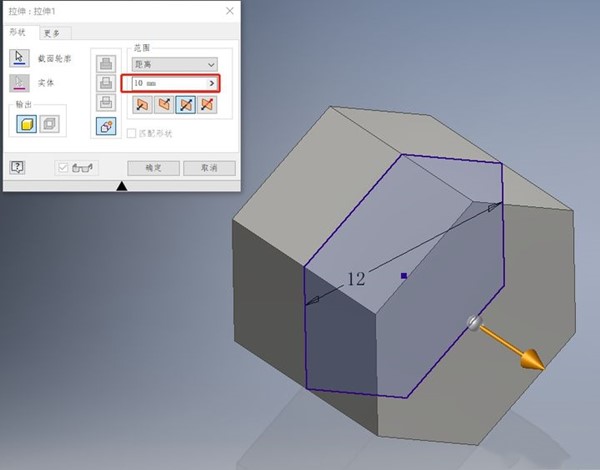Viewport: 600px width, 470px height.
Task: Click the 截面轮廓 profile selection arrow icon
Action: (19, 58)
